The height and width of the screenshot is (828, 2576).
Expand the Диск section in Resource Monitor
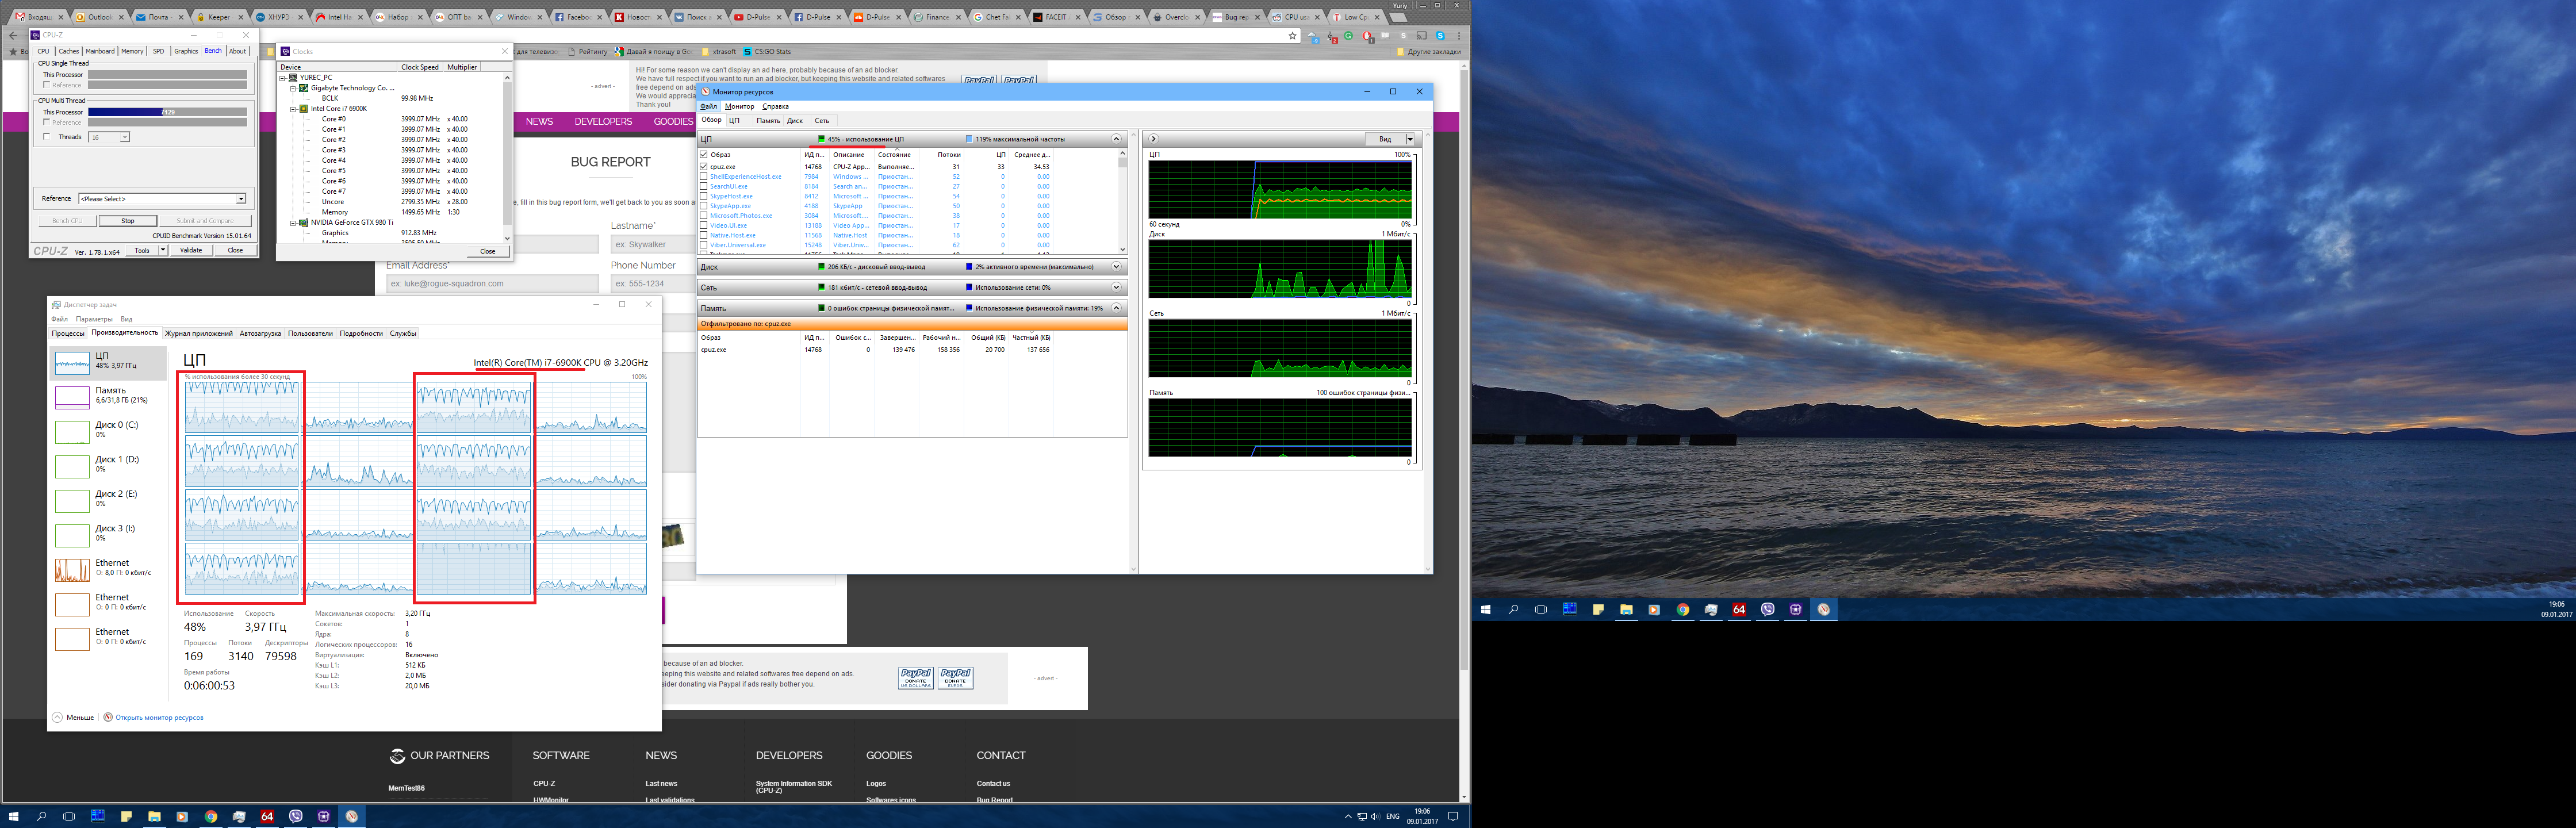tap(1116, 267)
